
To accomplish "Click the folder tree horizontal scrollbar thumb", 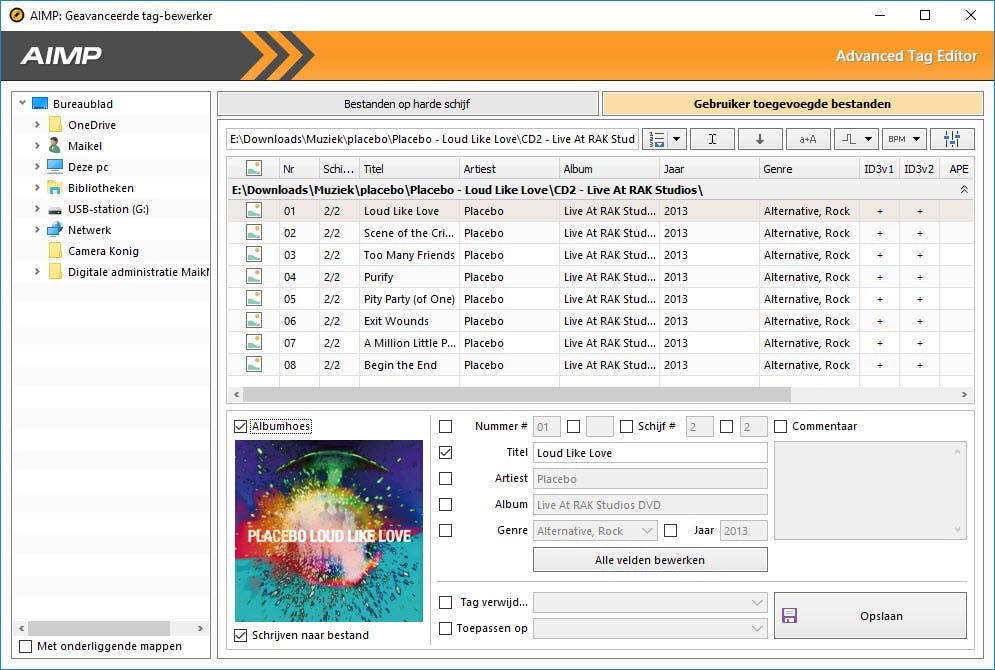I will pyautogui.click(x=99, y=628).
